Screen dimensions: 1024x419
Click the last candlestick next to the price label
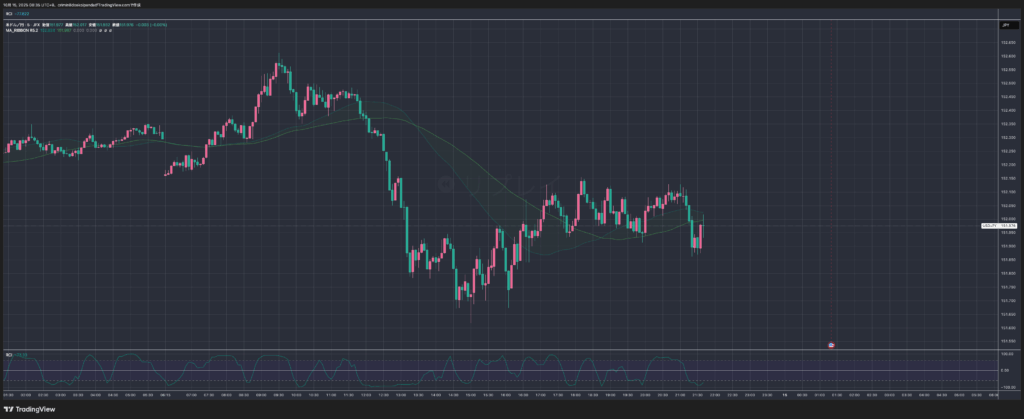pyautogui.click(x=702, y=235)
